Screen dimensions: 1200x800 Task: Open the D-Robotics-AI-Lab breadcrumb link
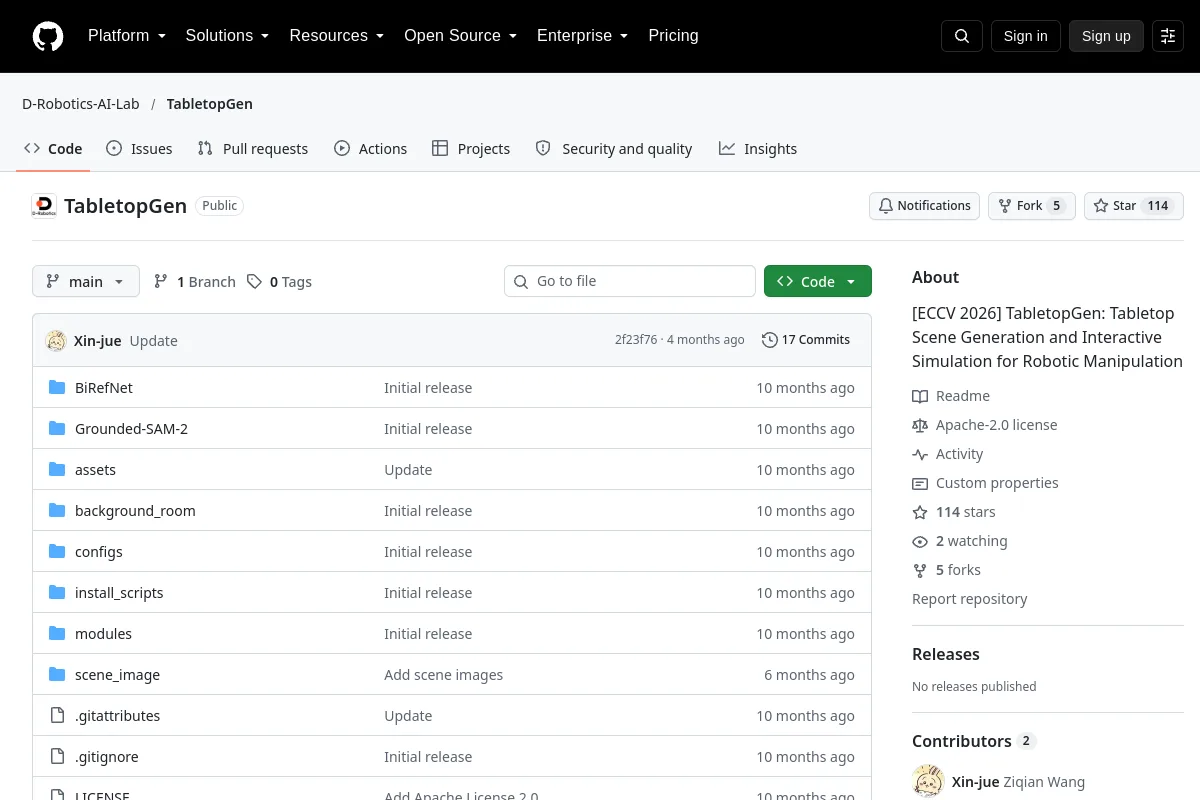81,104
